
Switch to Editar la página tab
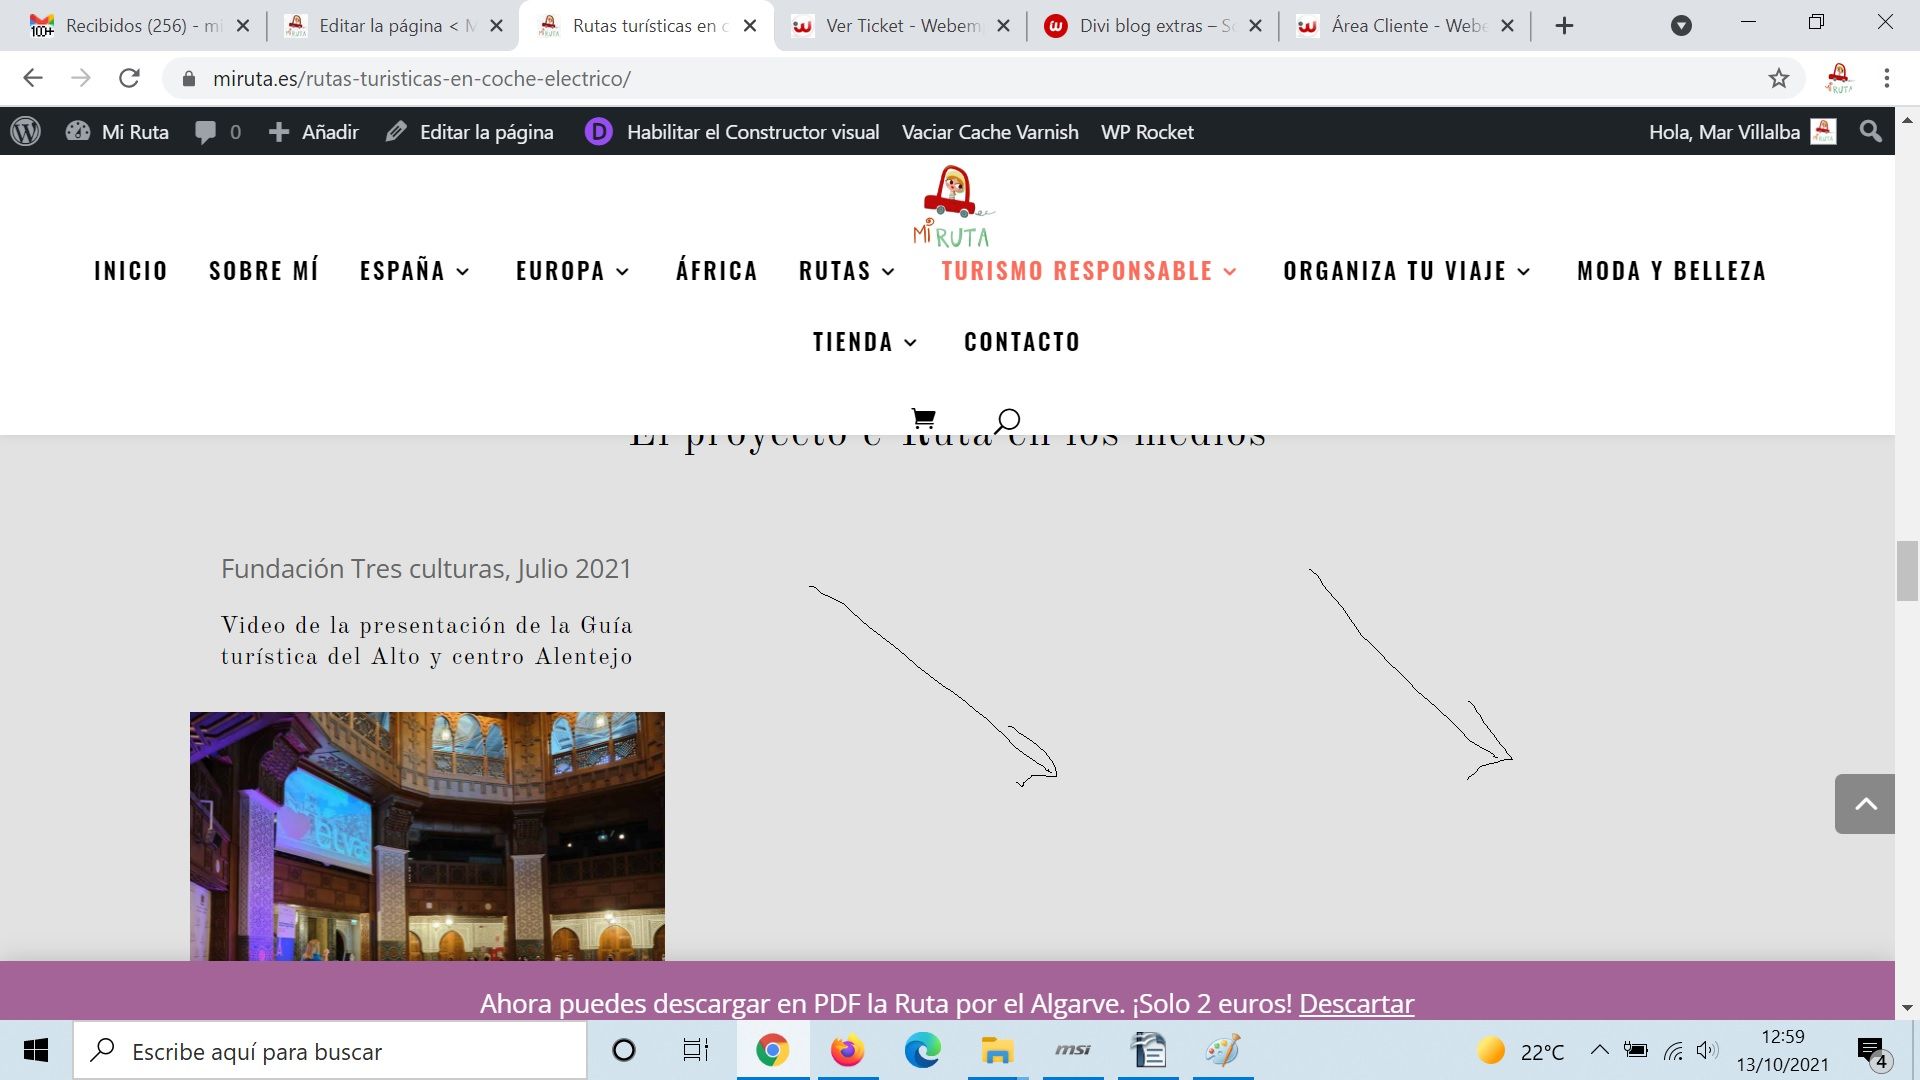(394, 26)
